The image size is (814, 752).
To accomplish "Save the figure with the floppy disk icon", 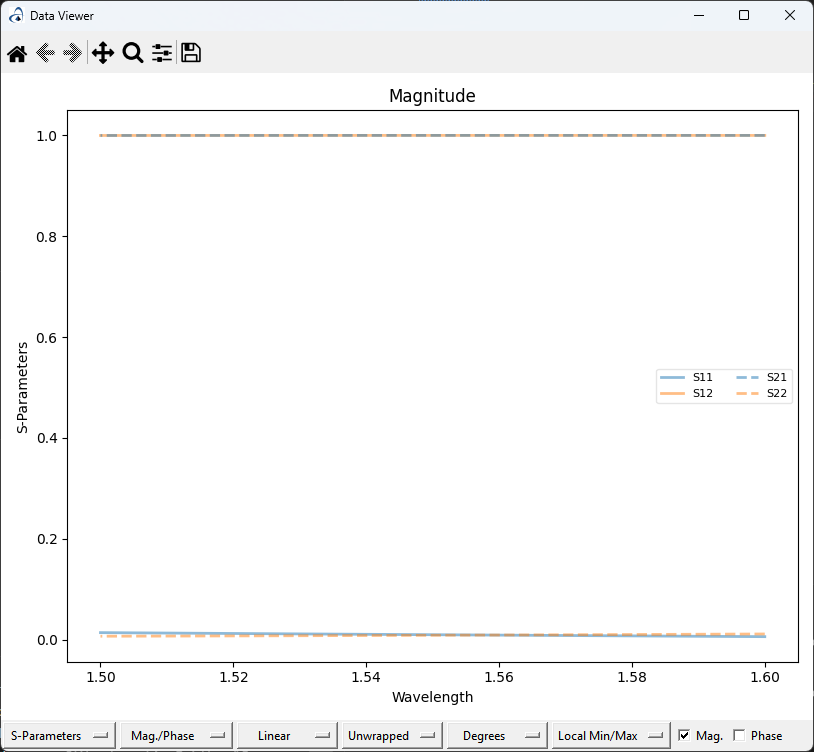I will [x=191, y=53].
